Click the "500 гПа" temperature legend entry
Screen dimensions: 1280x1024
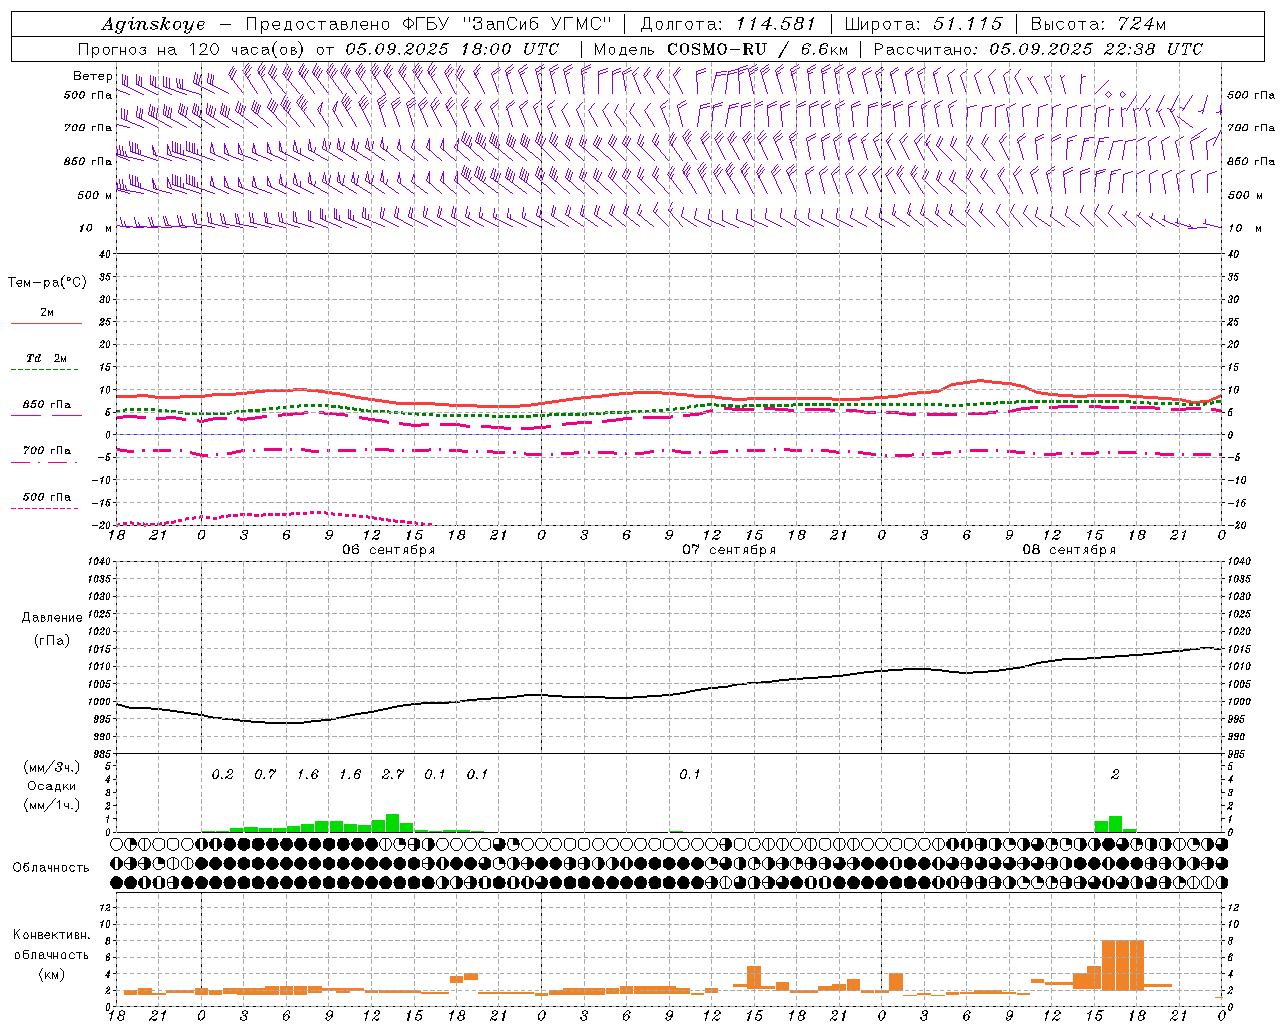coord(46,497)
